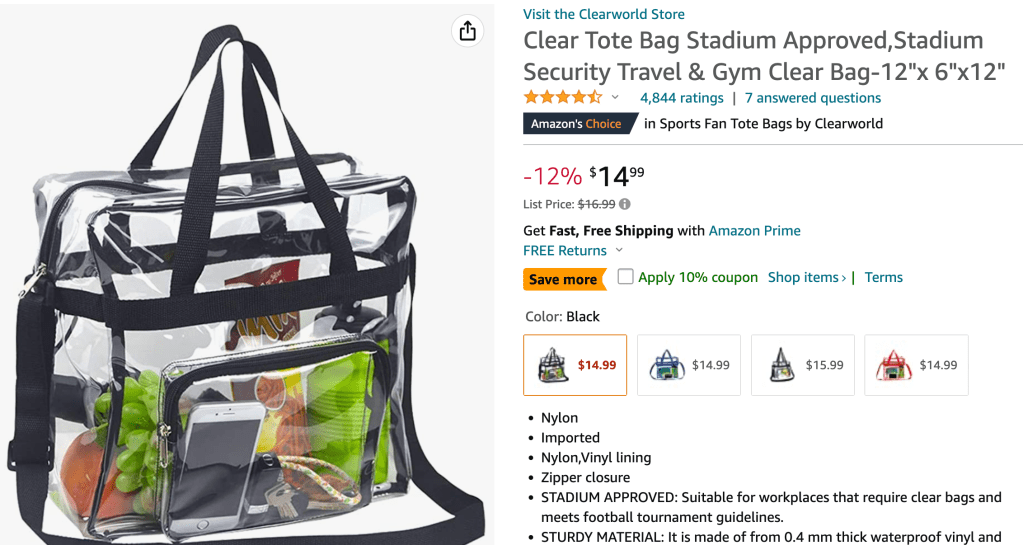Viewport: 1023px width, 545px height.
Task: Click the star rating icons
Action: click(562, 98)
